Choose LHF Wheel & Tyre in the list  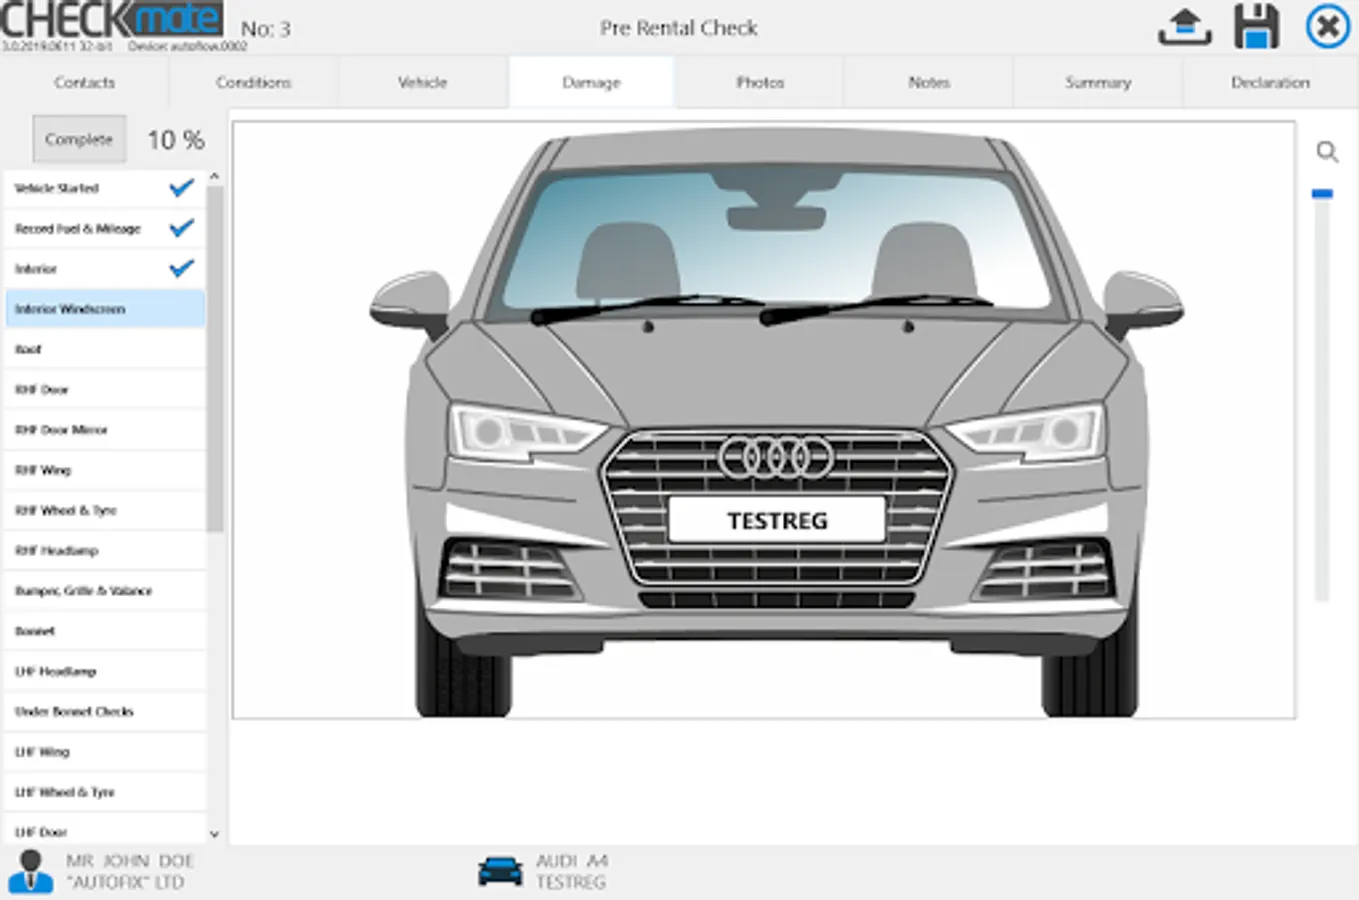pos(105,792)
